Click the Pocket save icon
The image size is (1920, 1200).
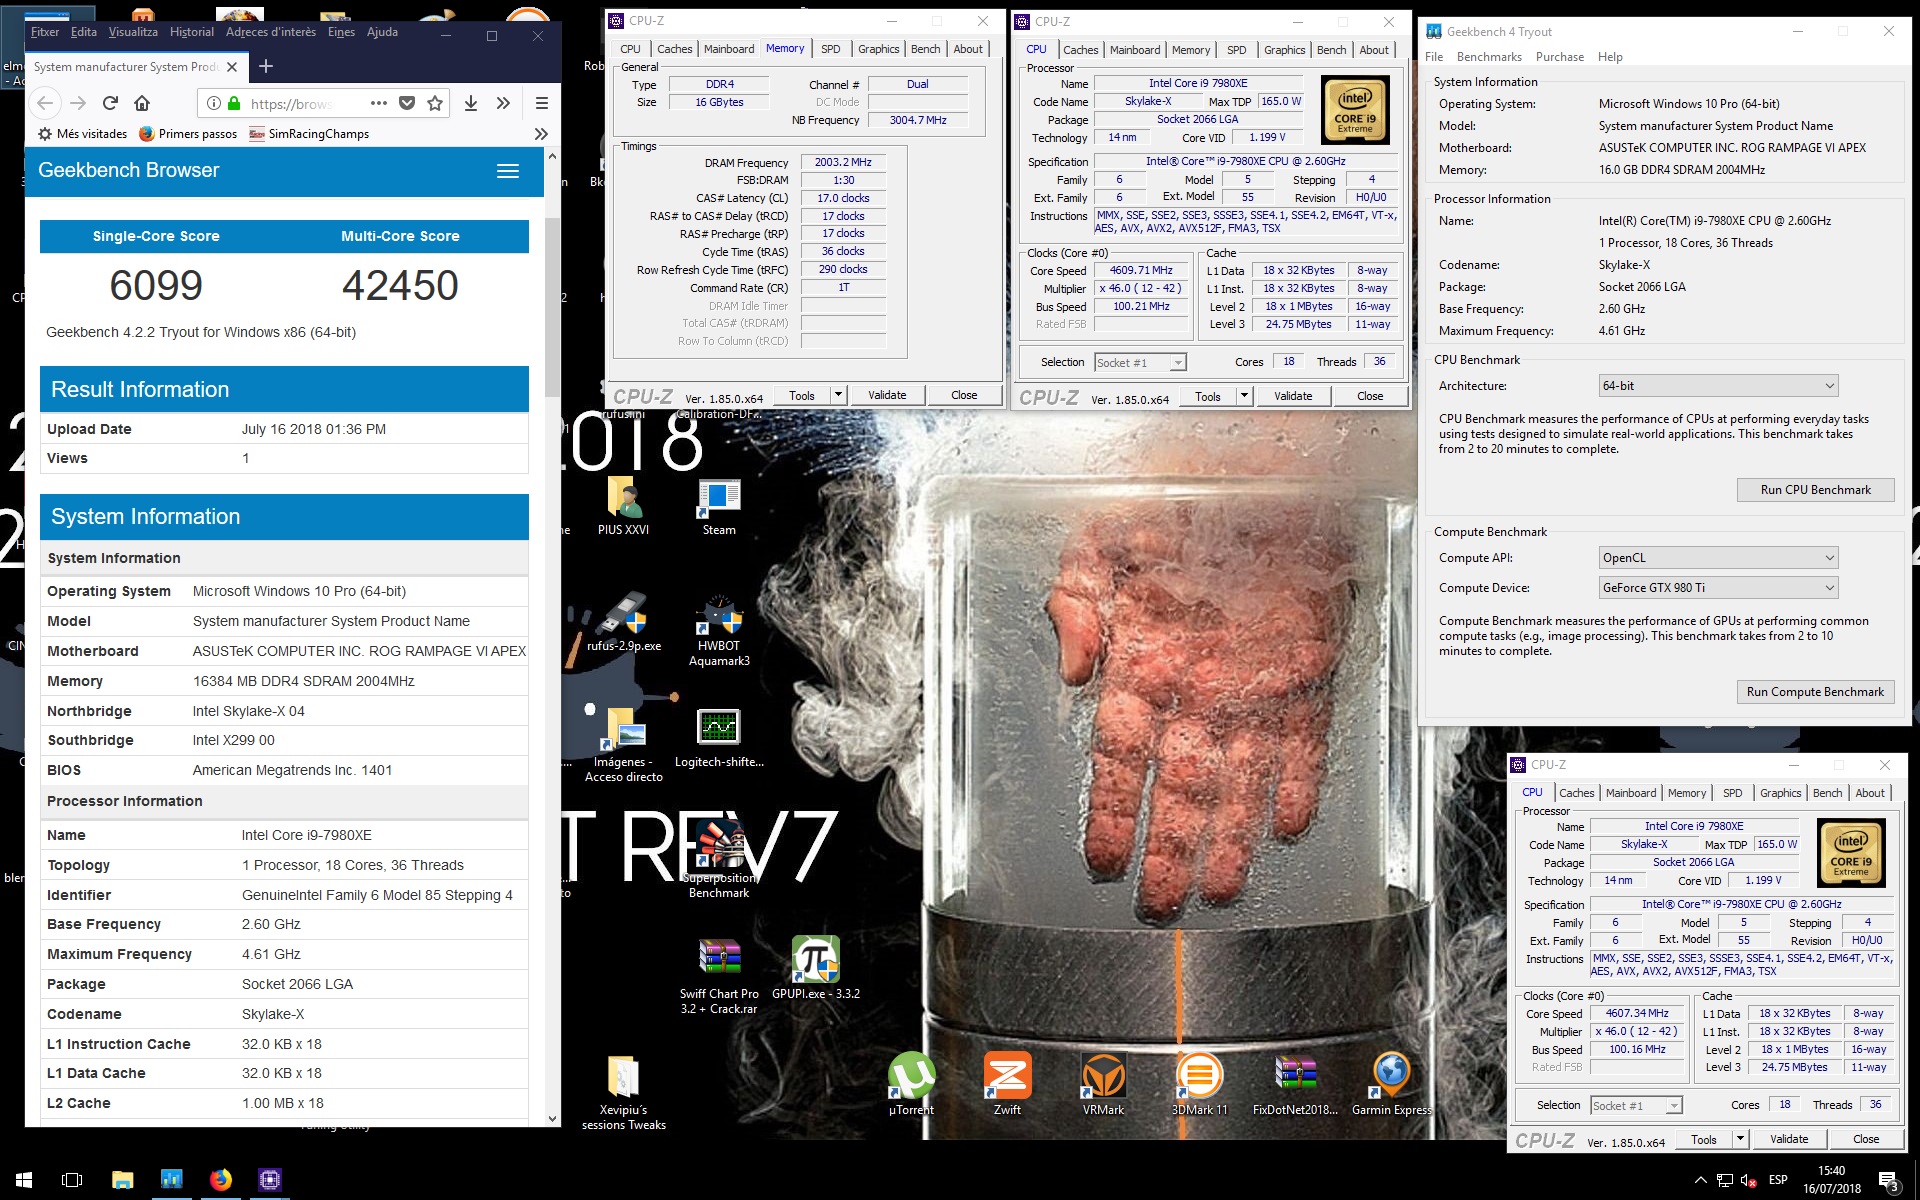pyautogui.click(x=407, y=103)
